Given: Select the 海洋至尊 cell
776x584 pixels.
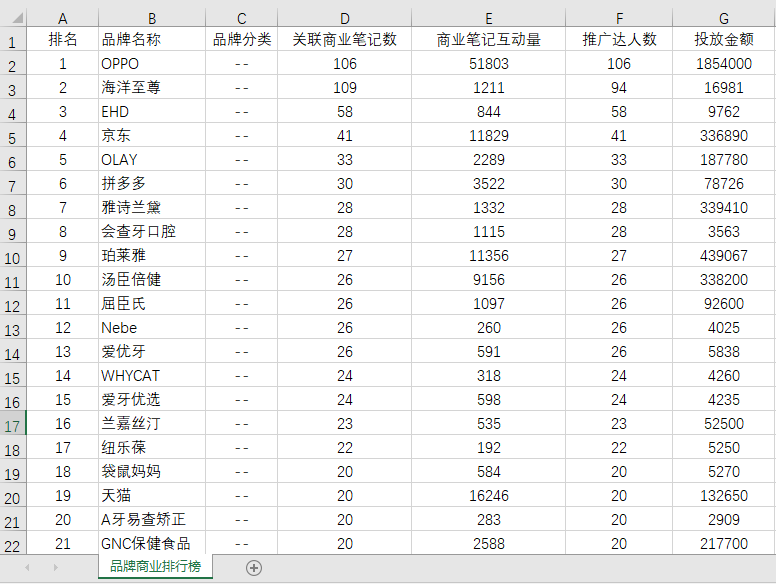Looking at the screenshot, I should pyautogui.click(x=152, y=88).
